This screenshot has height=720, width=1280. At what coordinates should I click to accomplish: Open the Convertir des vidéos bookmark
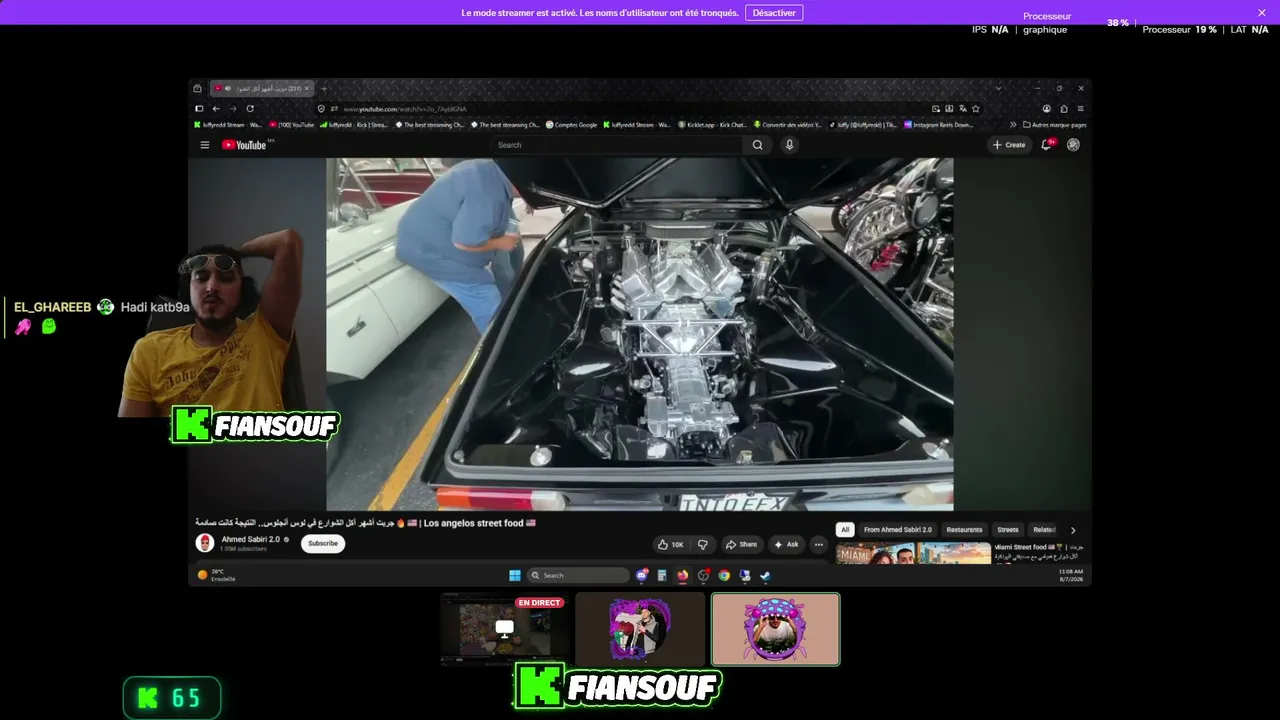pos(788,125)
